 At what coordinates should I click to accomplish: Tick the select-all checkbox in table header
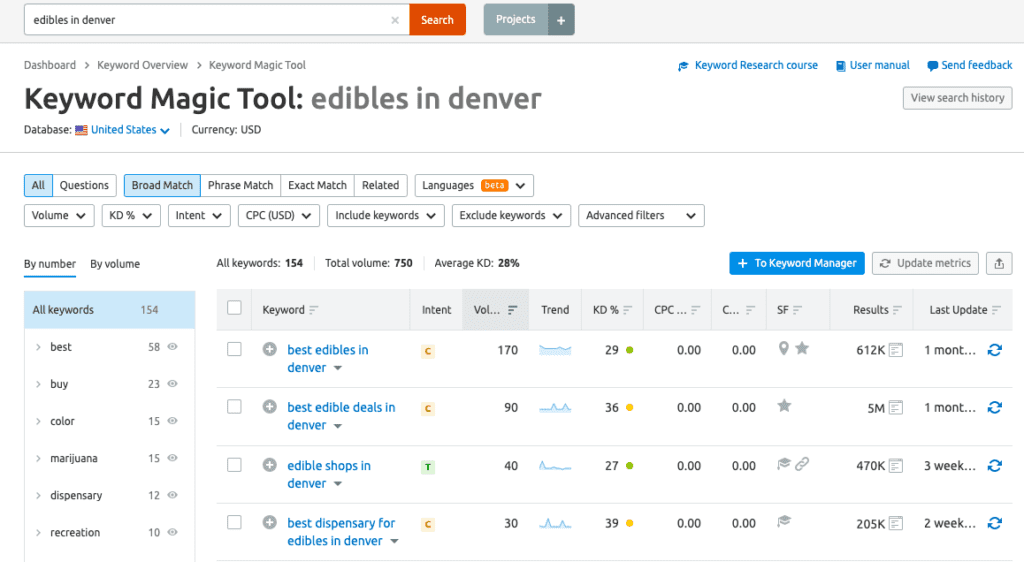click(234, 308)
